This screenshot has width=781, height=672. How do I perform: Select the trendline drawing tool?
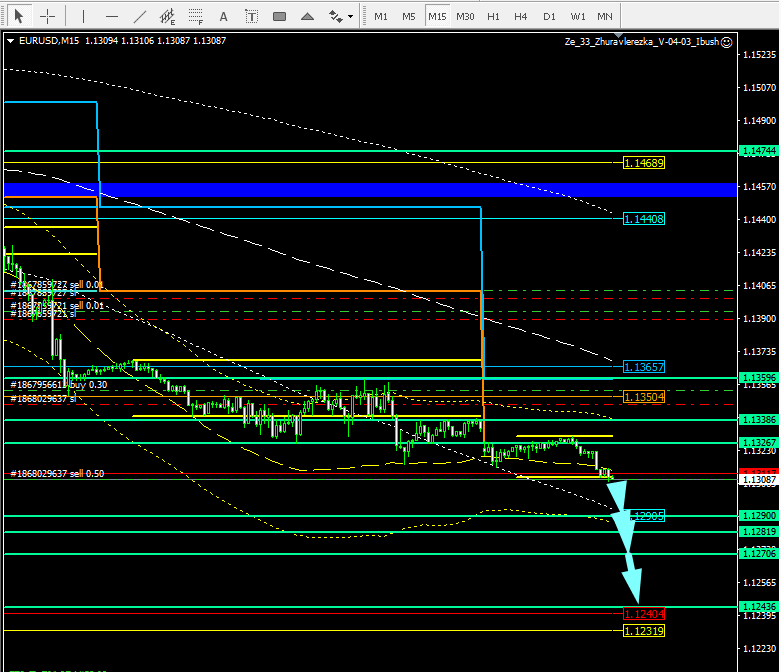pos(140,16)
